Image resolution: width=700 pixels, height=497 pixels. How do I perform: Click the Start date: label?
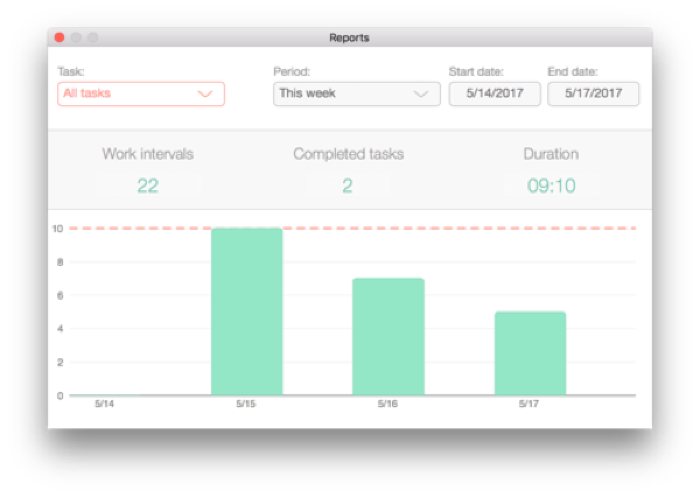click(x=476, y=71)
